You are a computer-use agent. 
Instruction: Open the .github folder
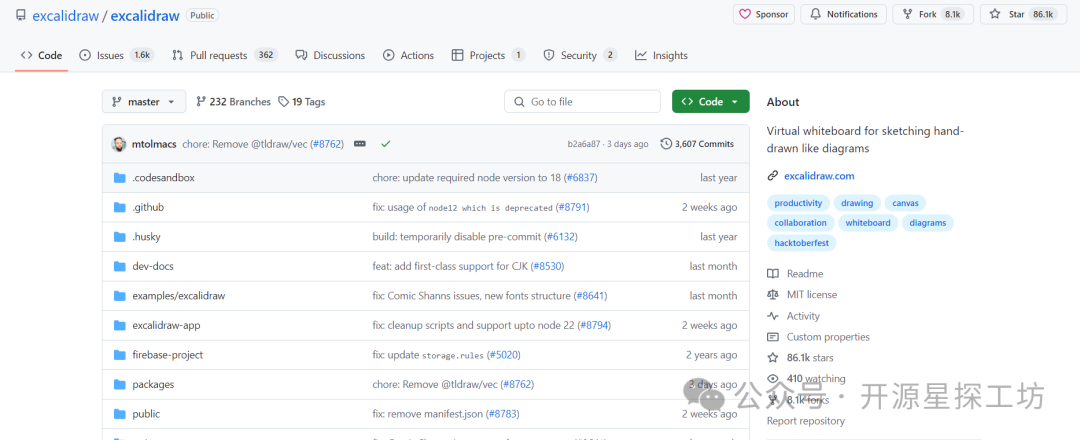pos(148,207)
